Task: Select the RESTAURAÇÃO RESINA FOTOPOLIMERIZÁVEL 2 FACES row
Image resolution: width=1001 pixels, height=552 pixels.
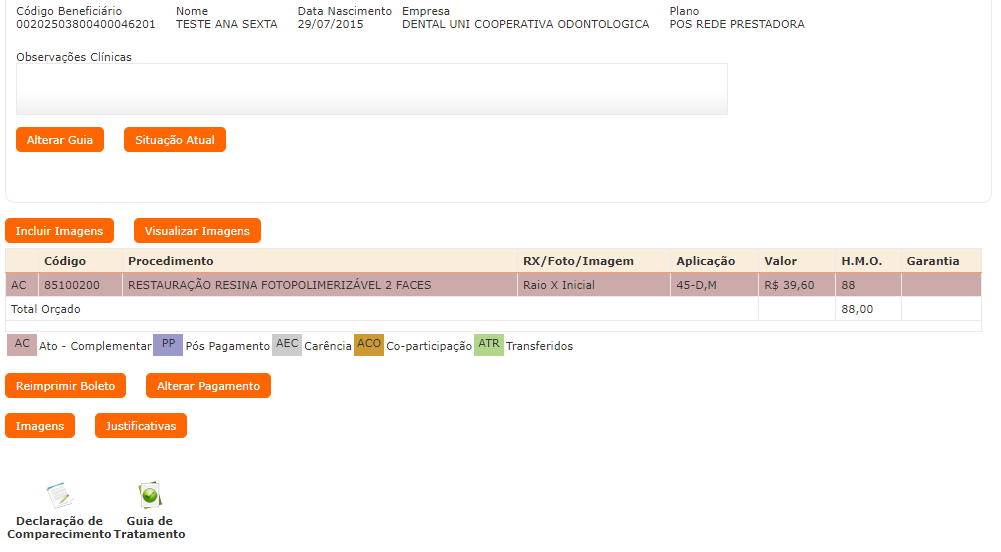Action: (493, 285)
